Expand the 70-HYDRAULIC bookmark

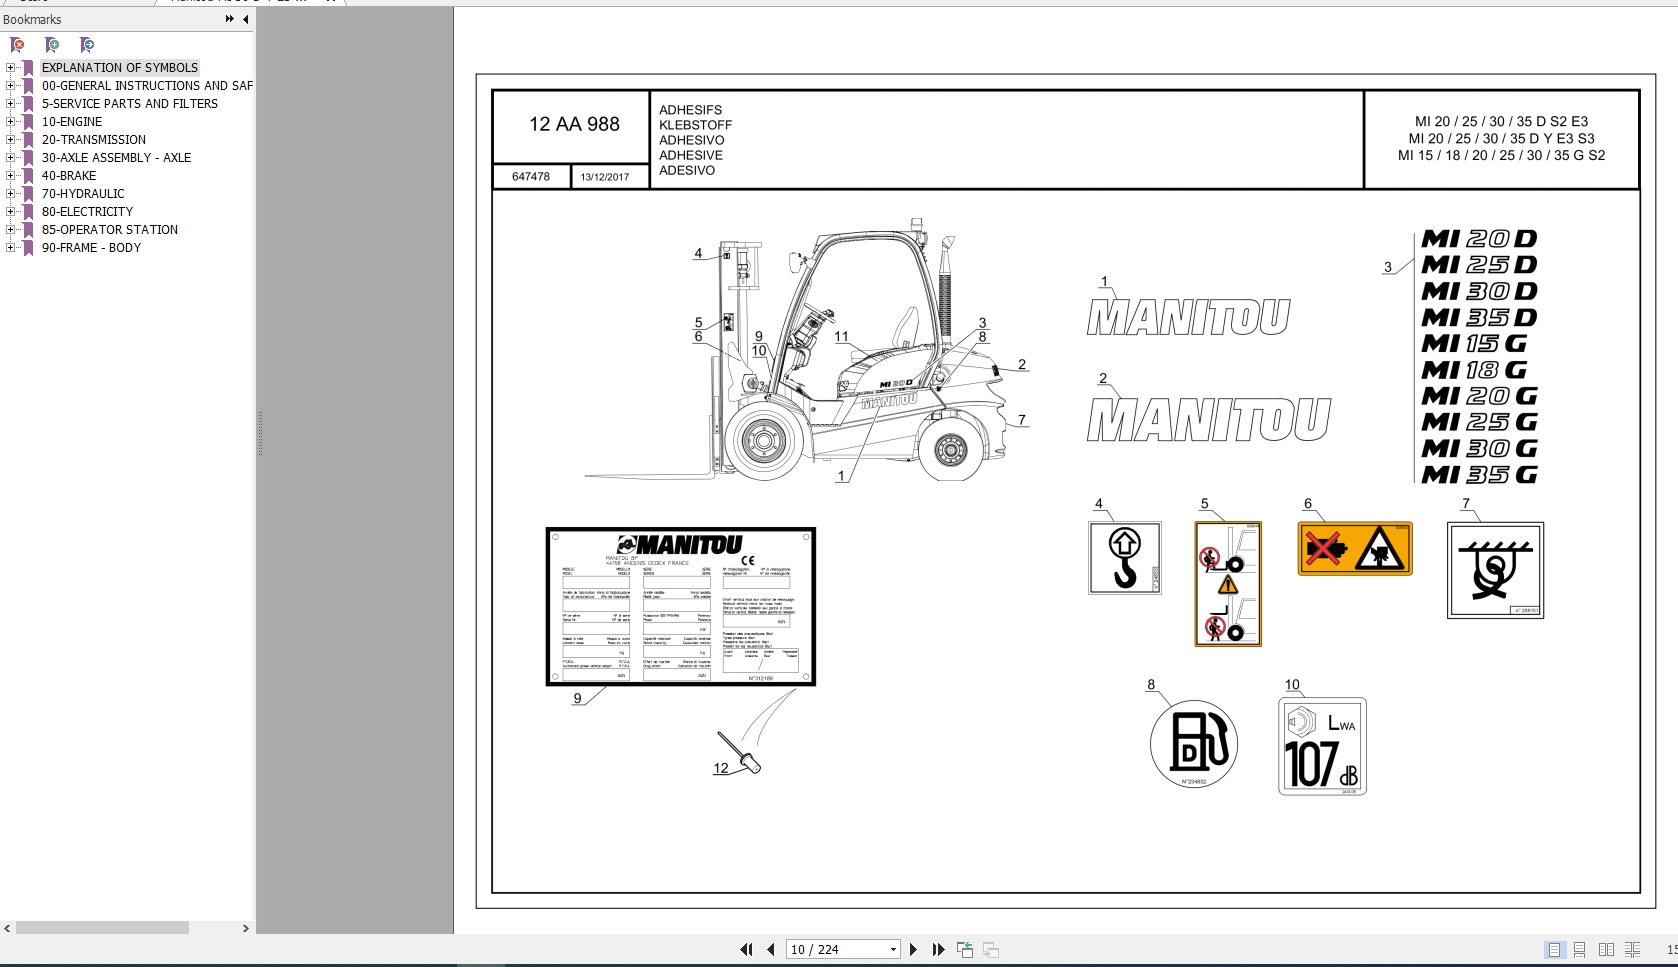point(11,194)
